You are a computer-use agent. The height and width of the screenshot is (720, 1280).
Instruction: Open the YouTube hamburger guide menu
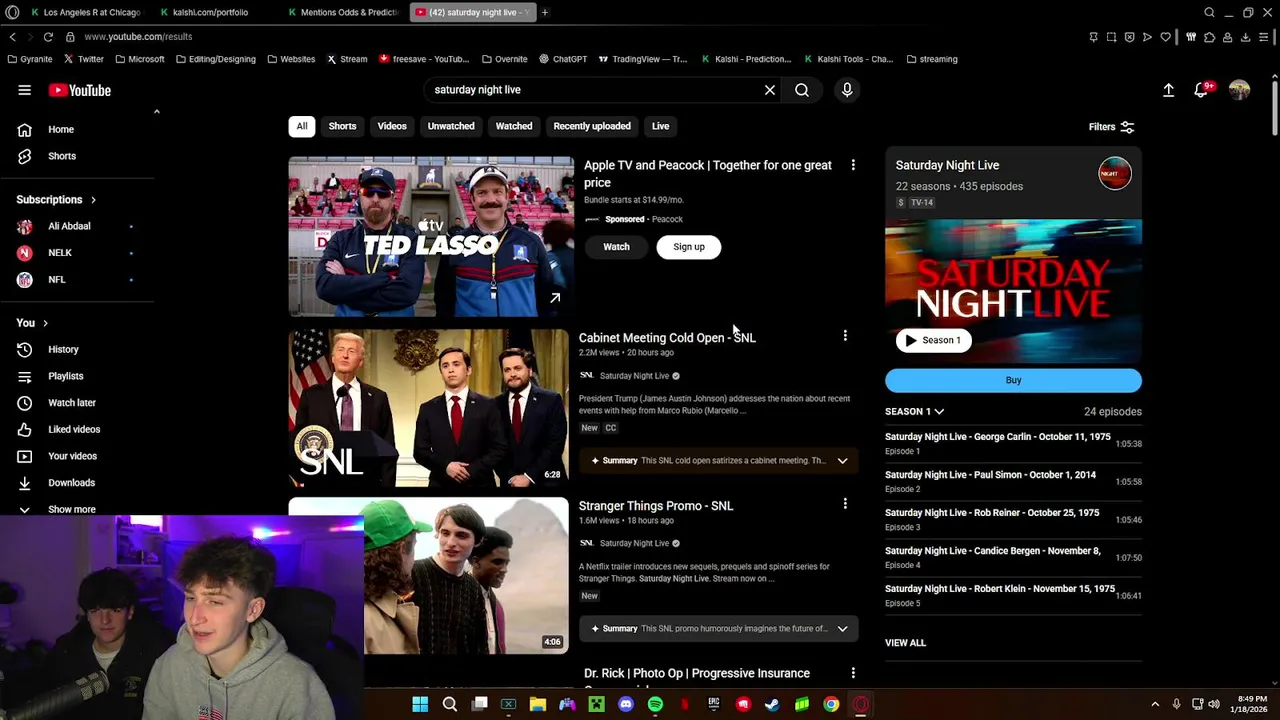[x=24, y=90]
